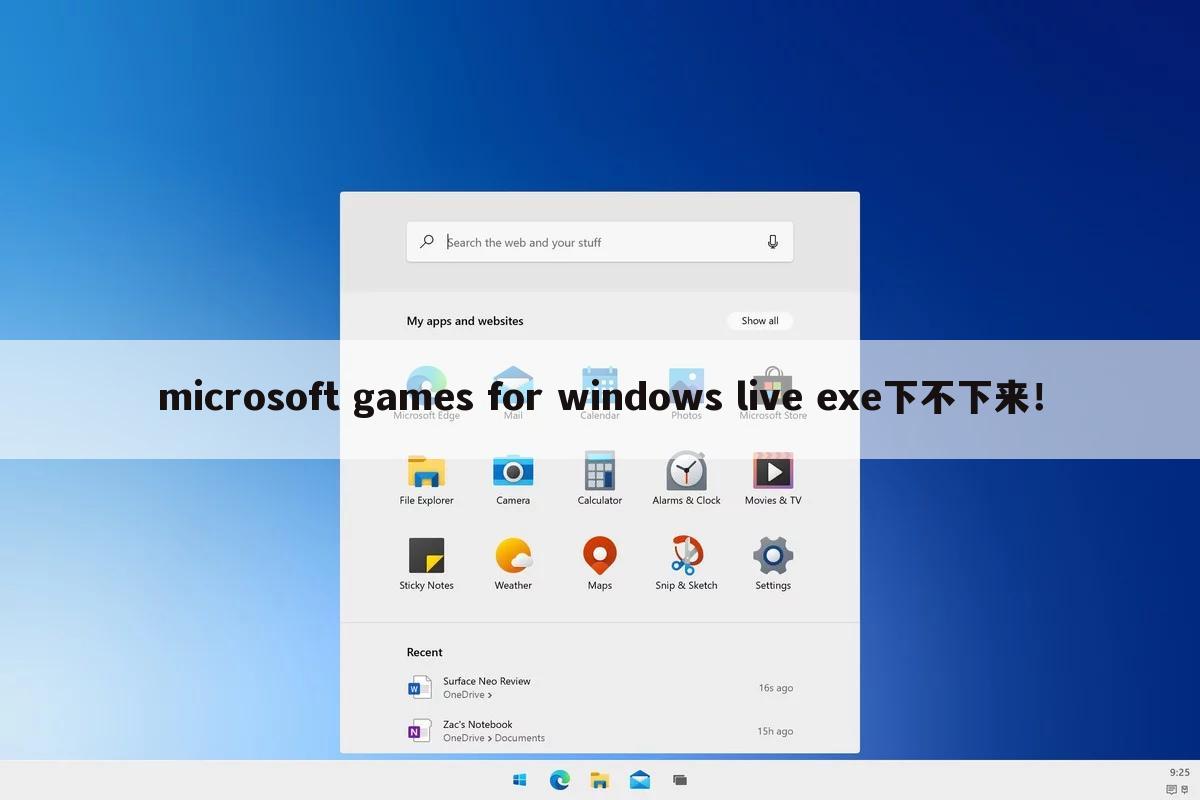Open File Explorer from the taskbar

[600, 780]
